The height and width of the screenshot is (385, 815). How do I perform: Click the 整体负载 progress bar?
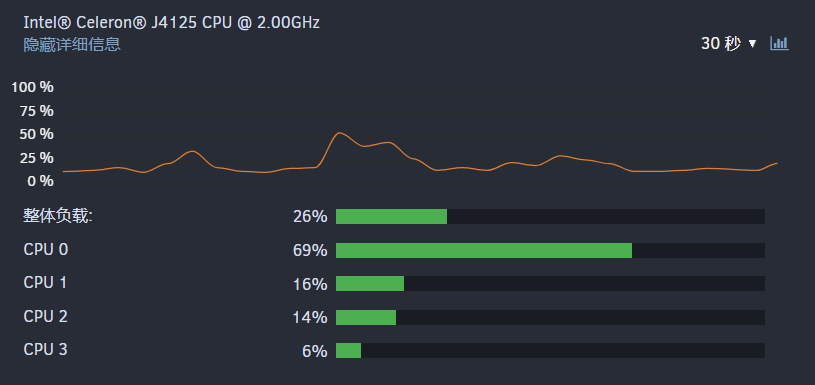(x=550, y=217)
